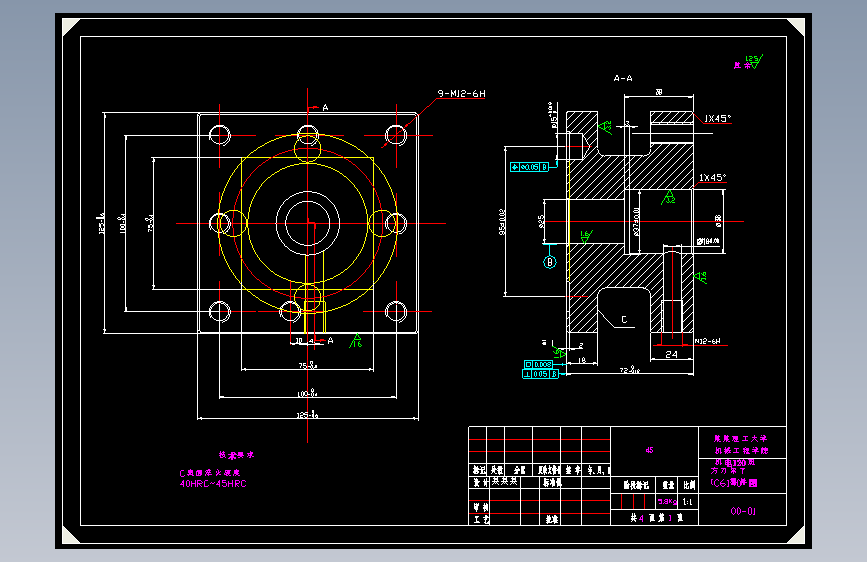The image size is (867, 562).
Task: Select the horizontal 125 dimension text
Action: 307,414
